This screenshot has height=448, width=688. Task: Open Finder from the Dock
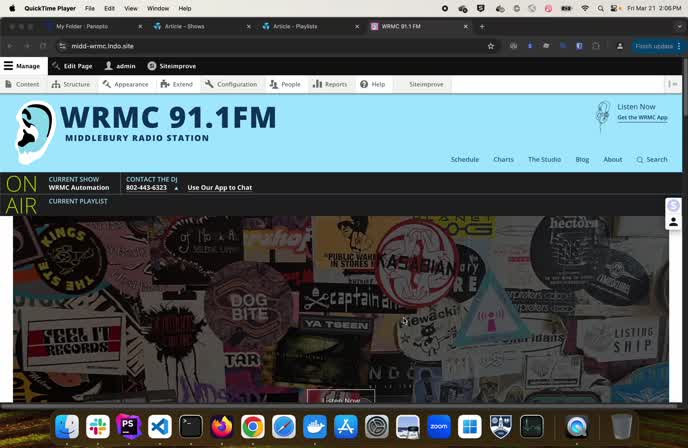[67, 426]
